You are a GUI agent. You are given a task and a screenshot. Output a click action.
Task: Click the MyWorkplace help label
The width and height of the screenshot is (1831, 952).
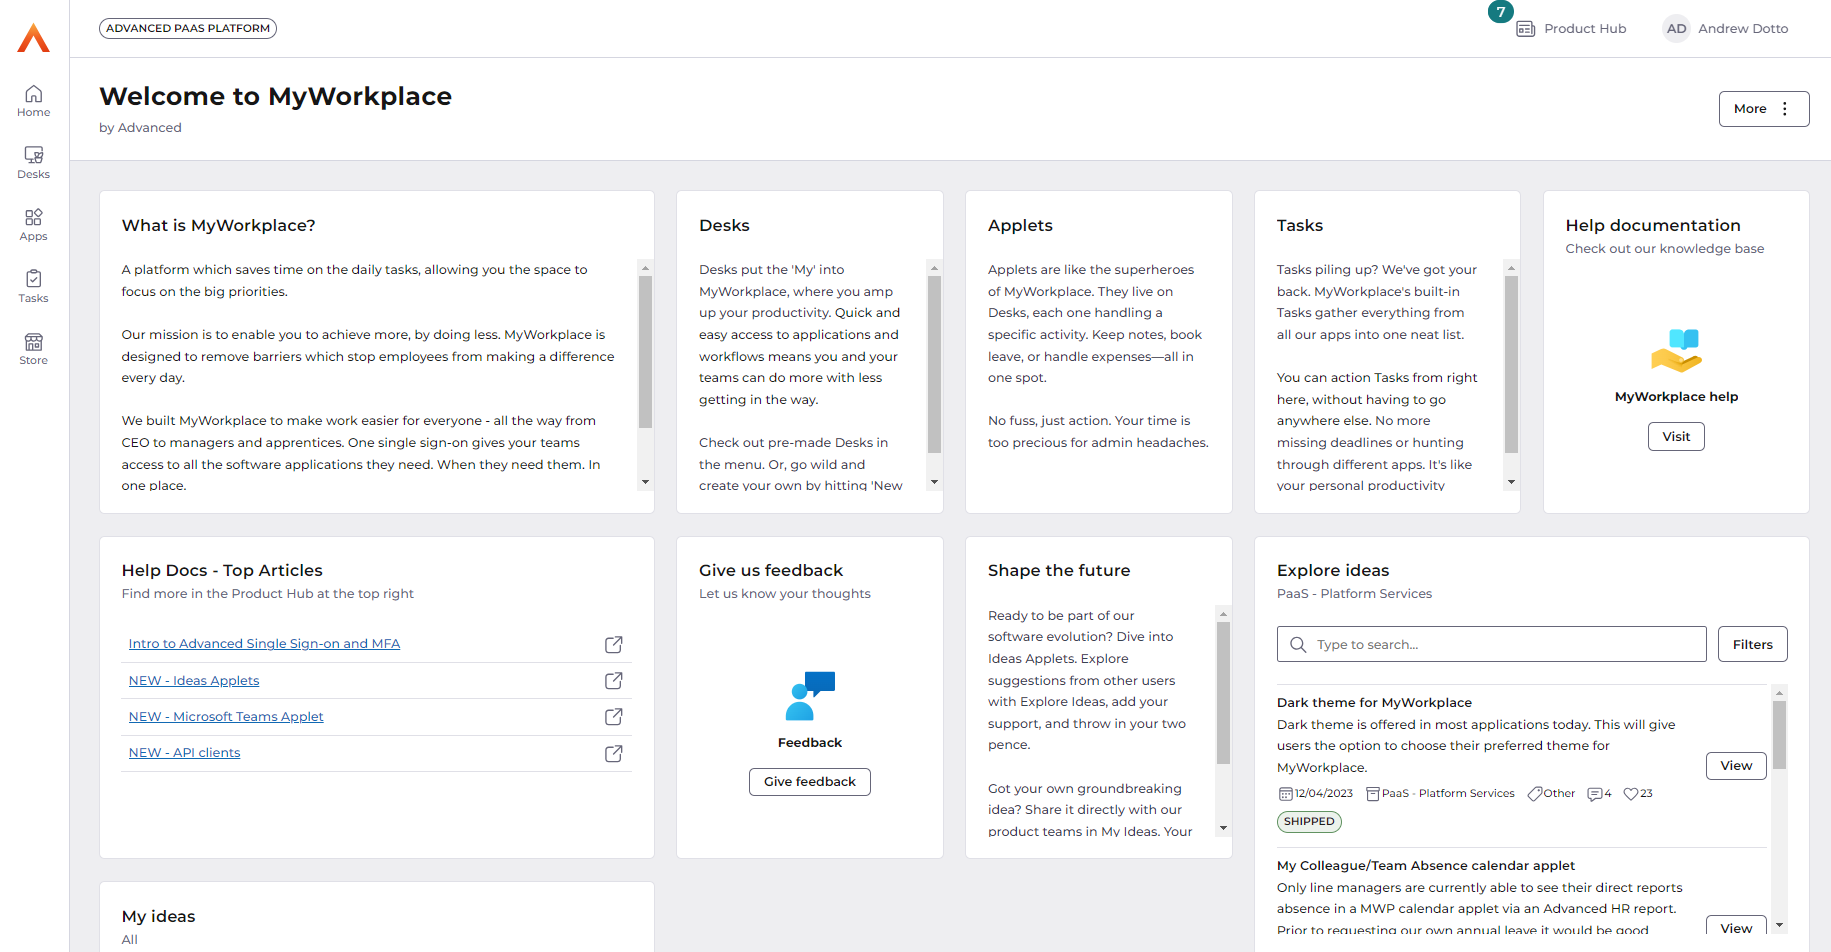(1676, 397)
